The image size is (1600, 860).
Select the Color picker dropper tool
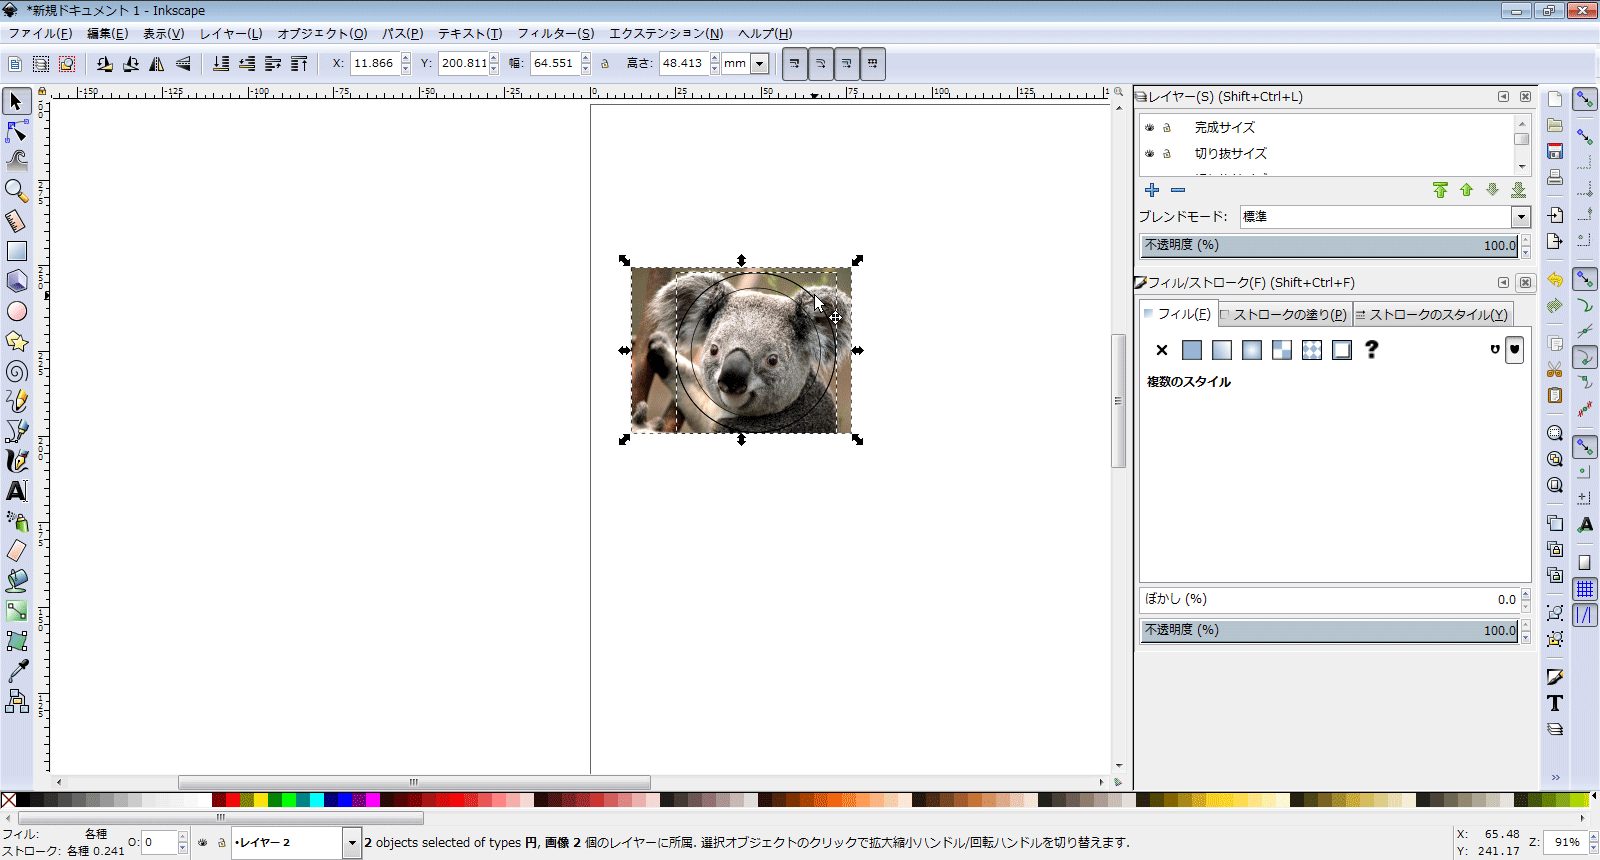pyautogui.click(x=17, y=671)
